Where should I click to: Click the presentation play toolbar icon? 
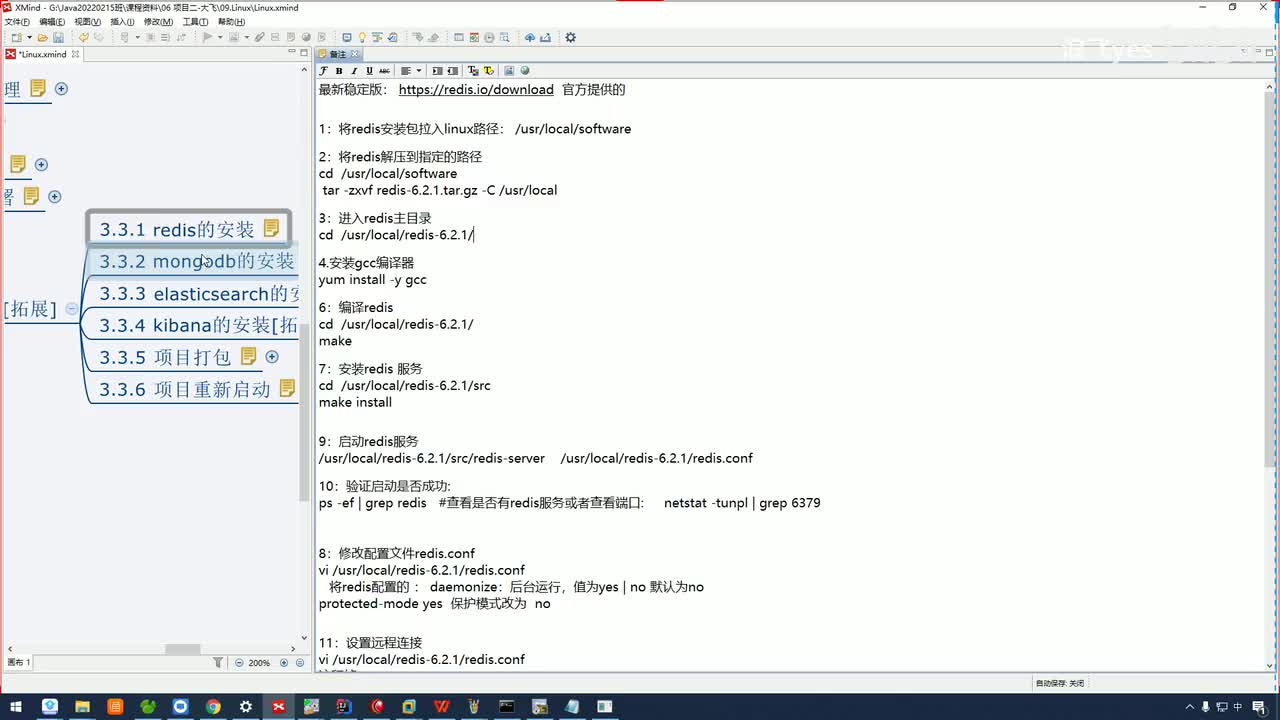point(208,37)
